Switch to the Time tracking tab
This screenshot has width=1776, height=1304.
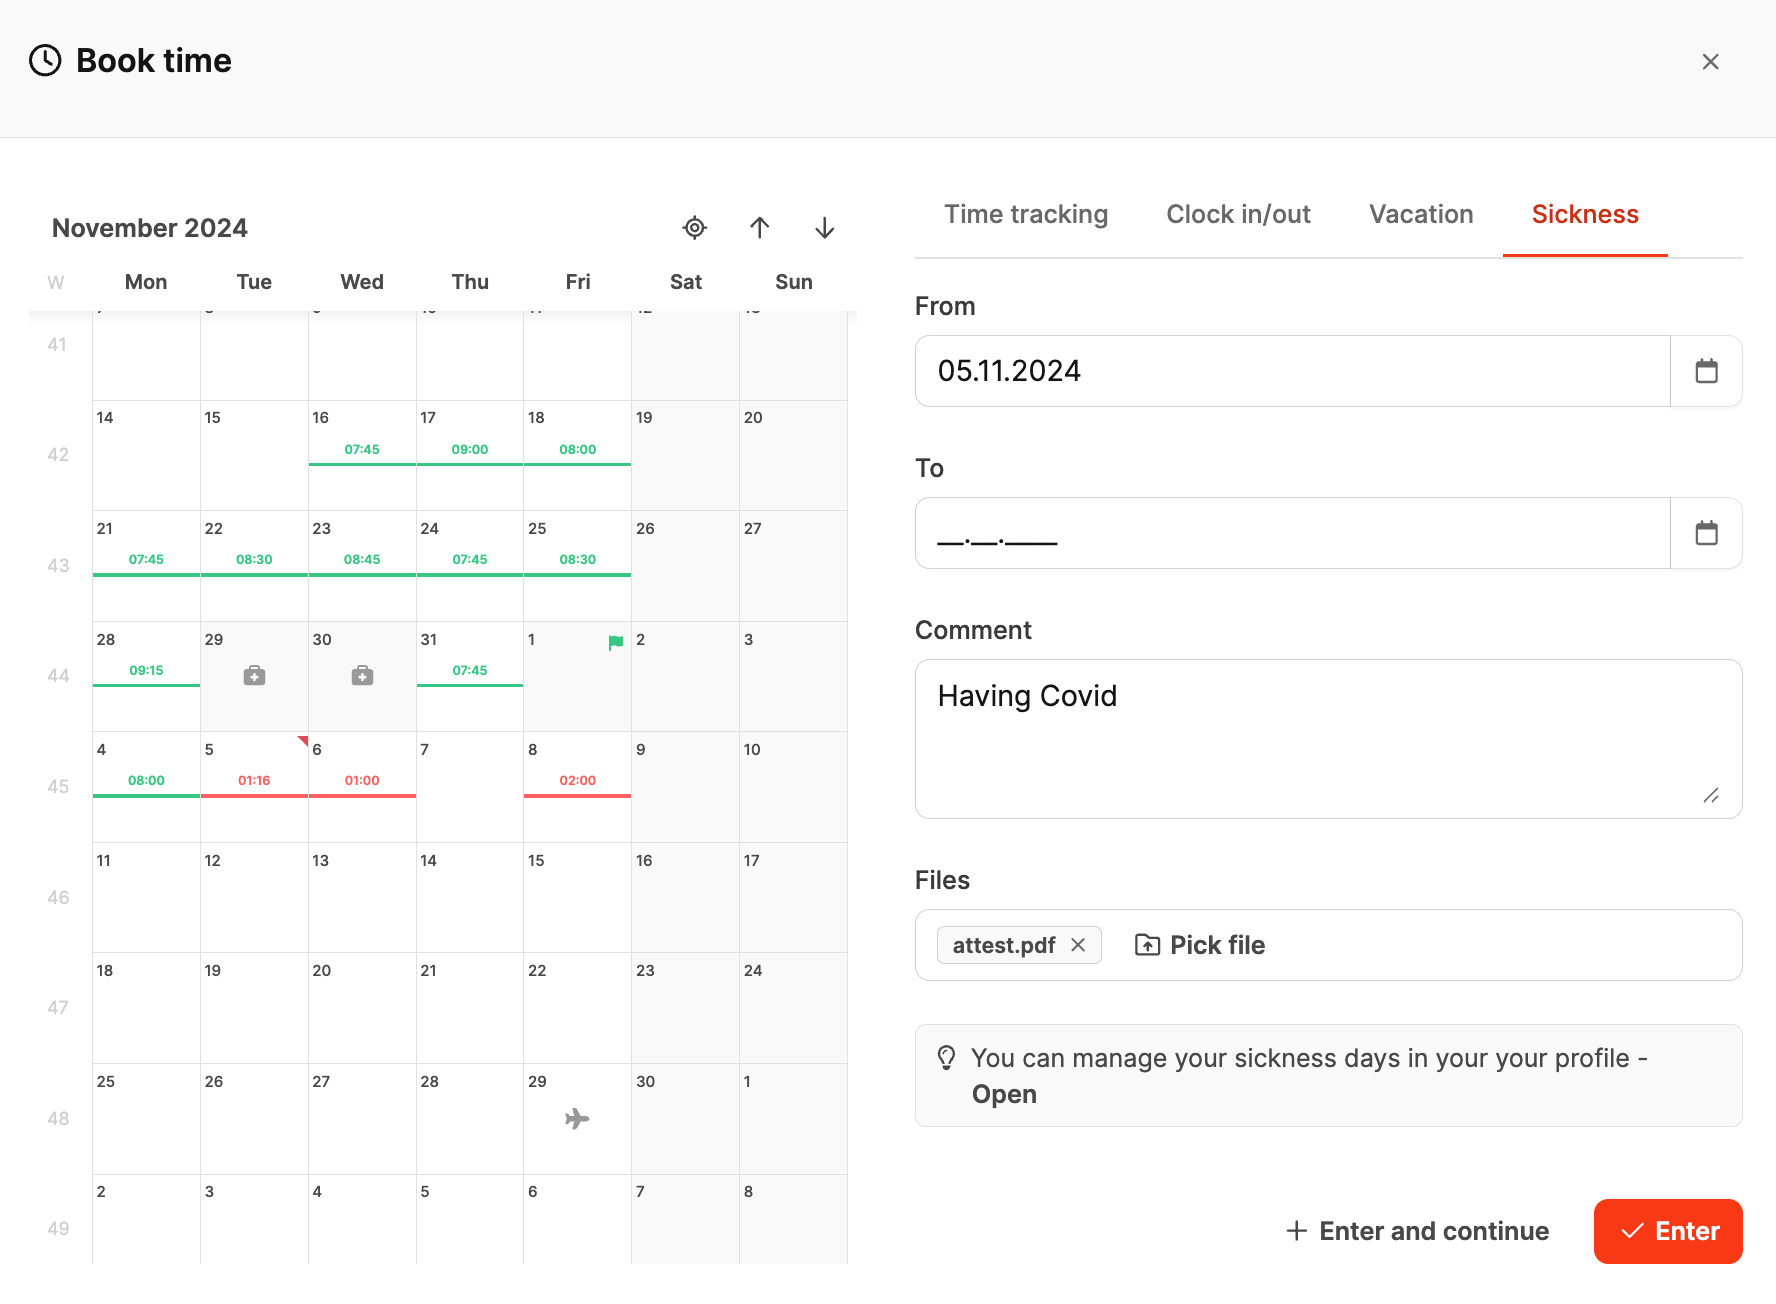(x=1026, y=215)
